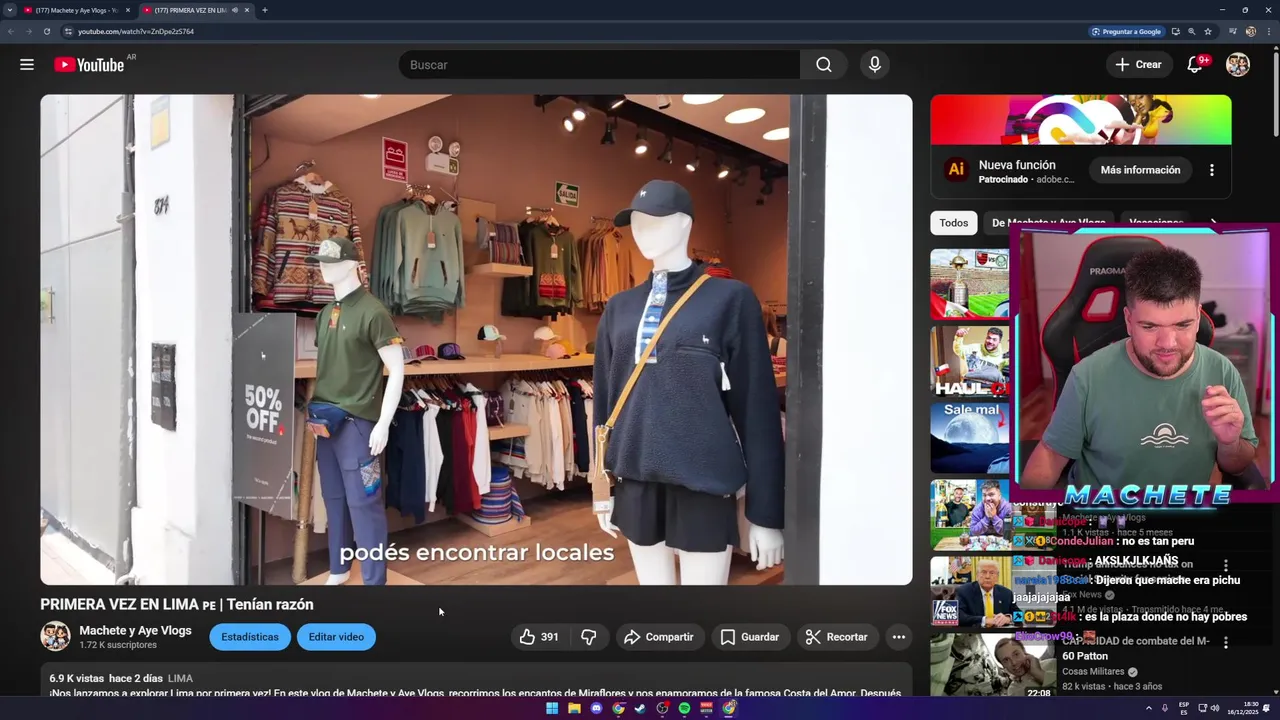Image resolution: width=1280 pixels, height=720 pixels.
Task: Open the YouTube hamburger guide menu
Action: [x=27, y=65]
